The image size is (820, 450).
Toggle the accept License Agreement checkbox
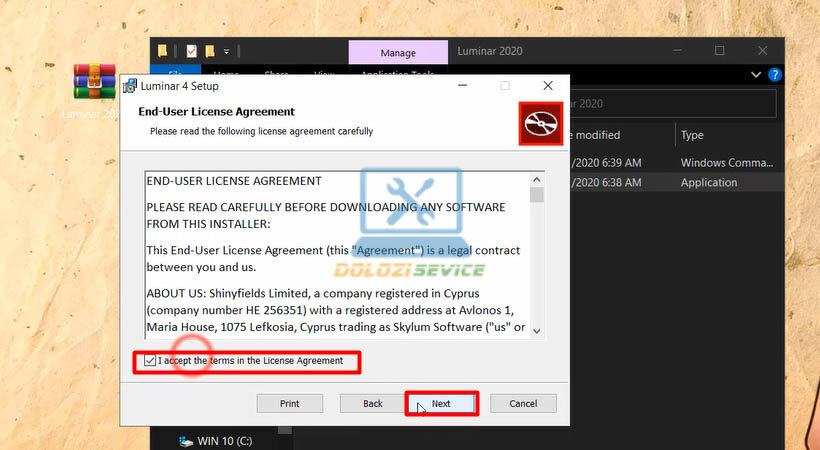[150, 361]
